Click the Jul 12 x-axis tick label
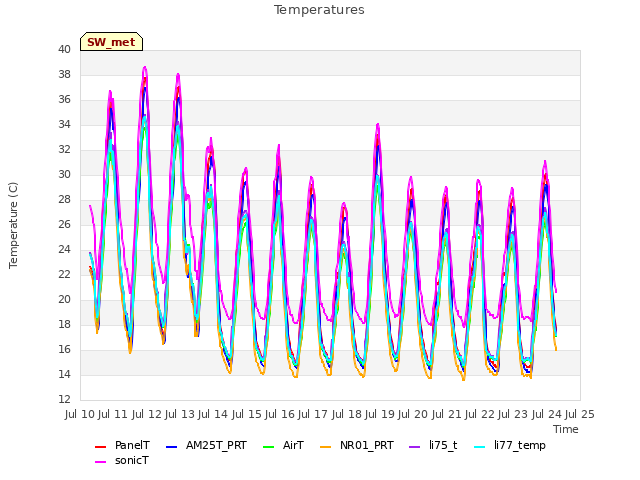This screenshot has width=640, height=480. click(x=147, y=414)
